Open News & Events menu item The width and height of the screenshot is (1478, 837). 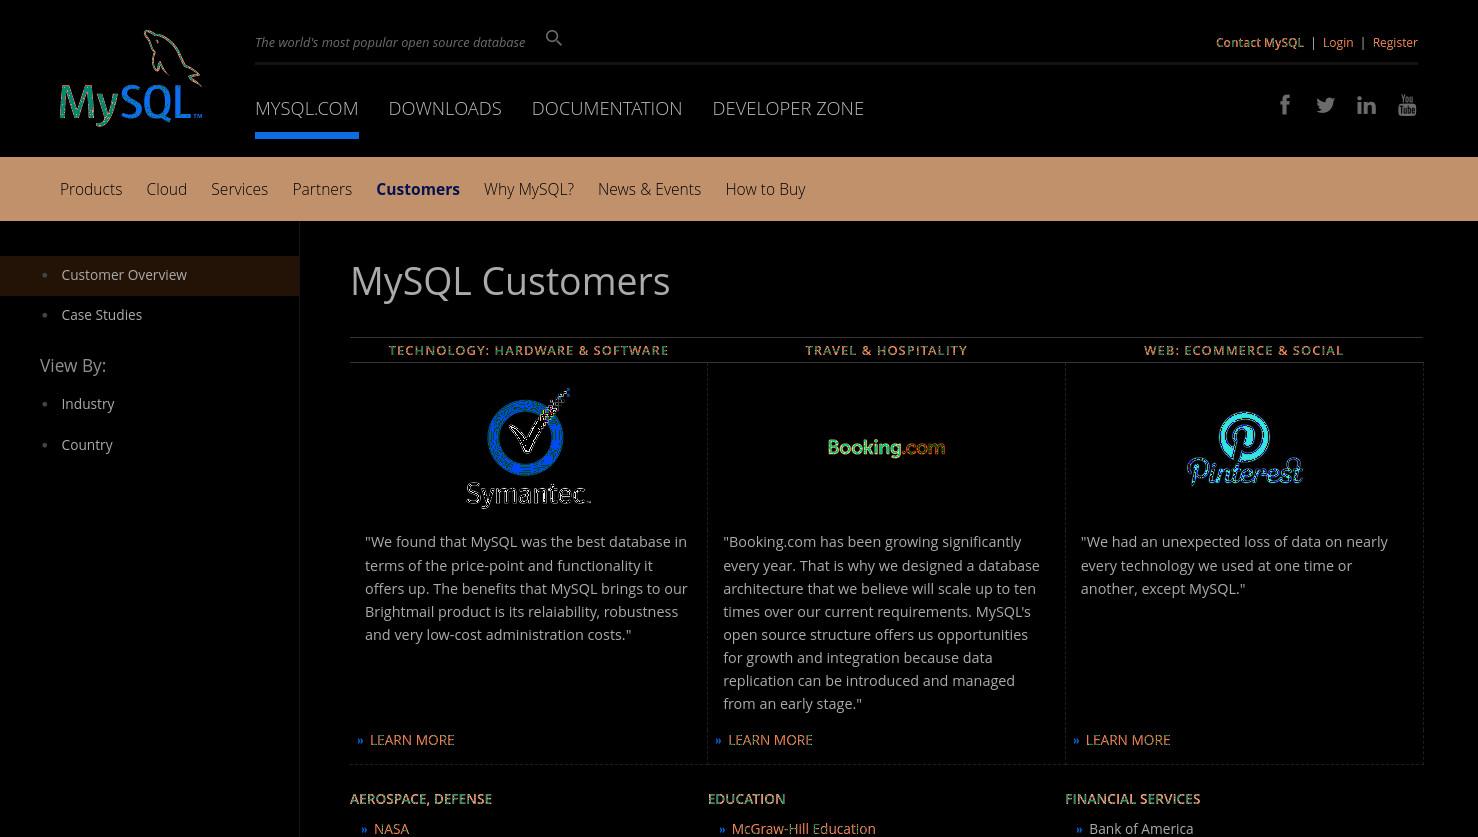649,189
